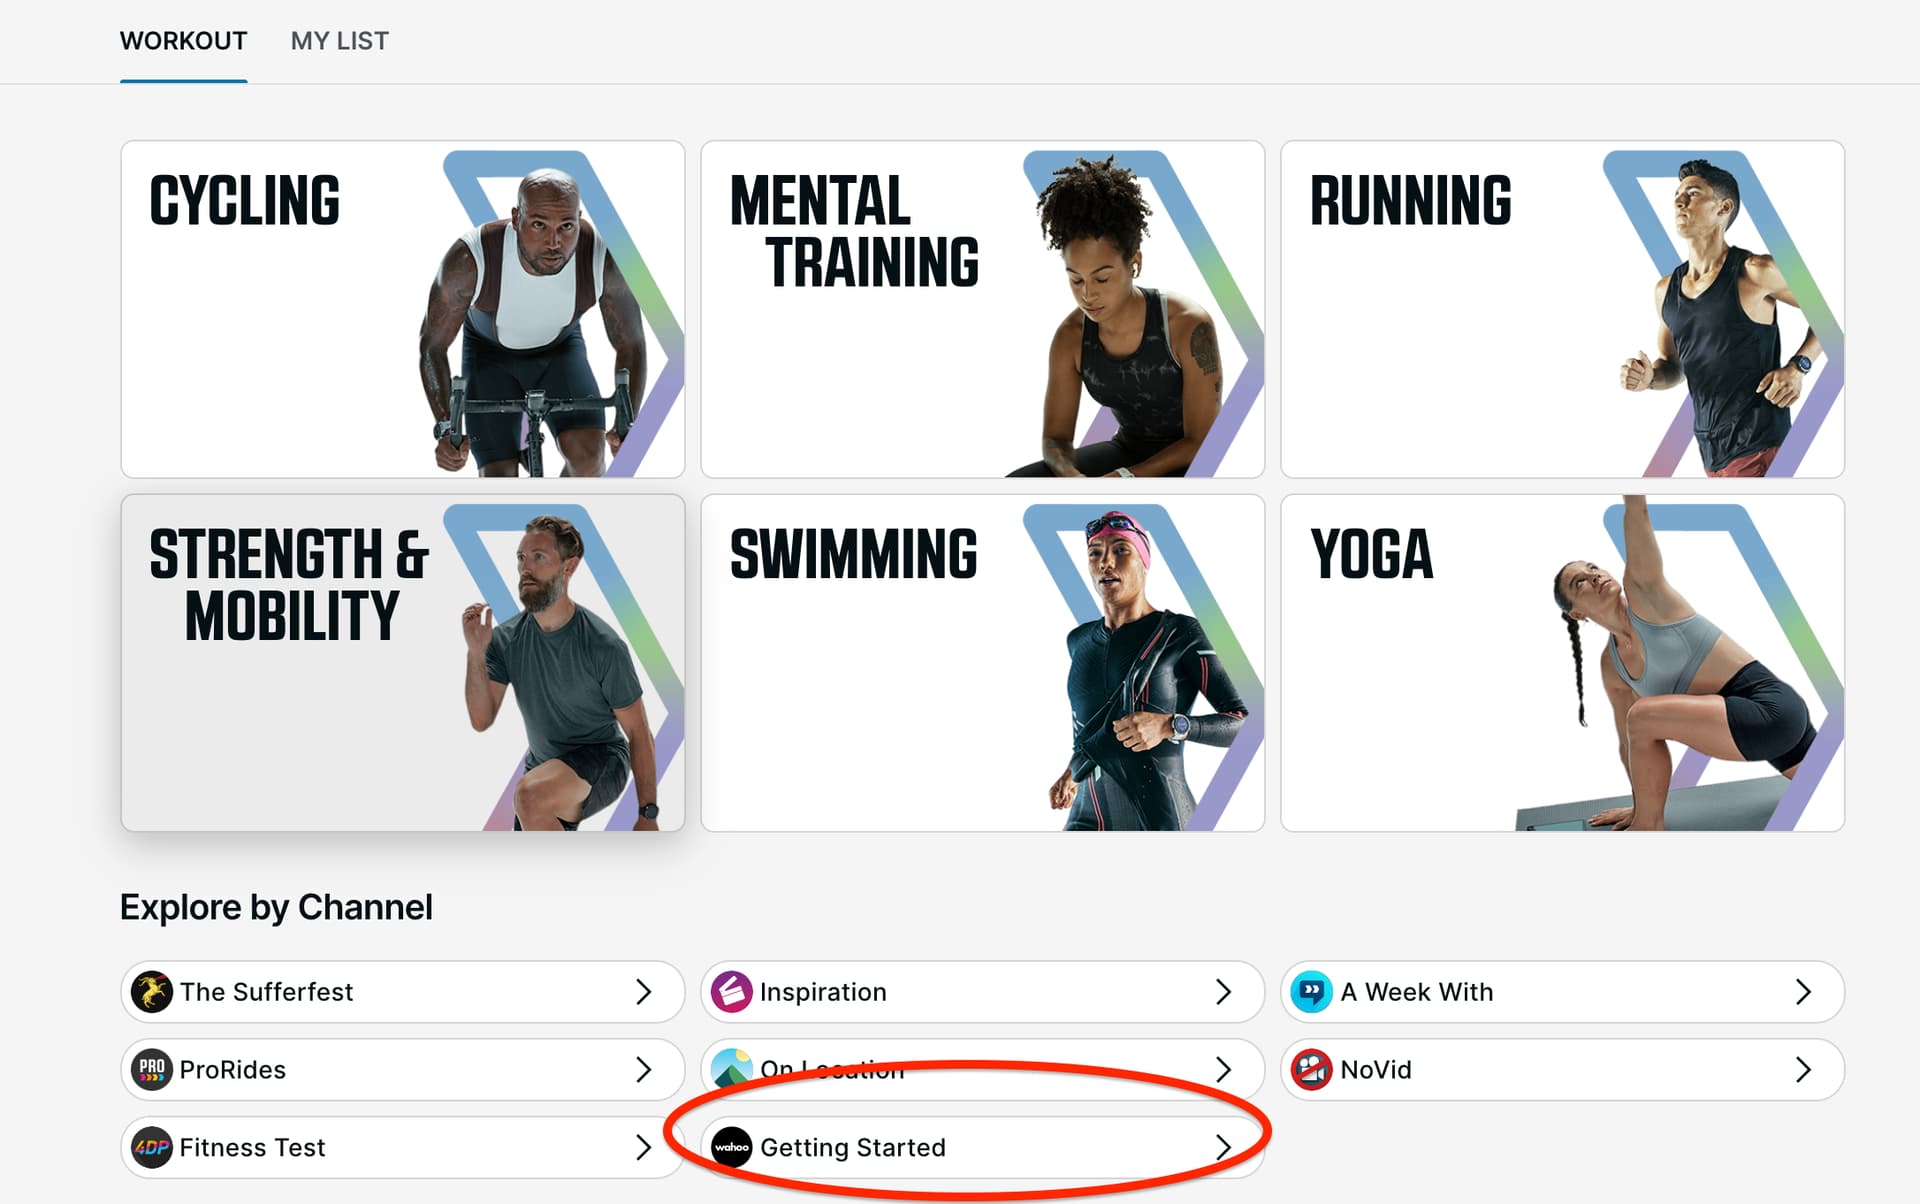This screenshot has width=1920, height=1204.
Task: Click the Wahoo logo beside Getting Started
Action: (732, 1147)
